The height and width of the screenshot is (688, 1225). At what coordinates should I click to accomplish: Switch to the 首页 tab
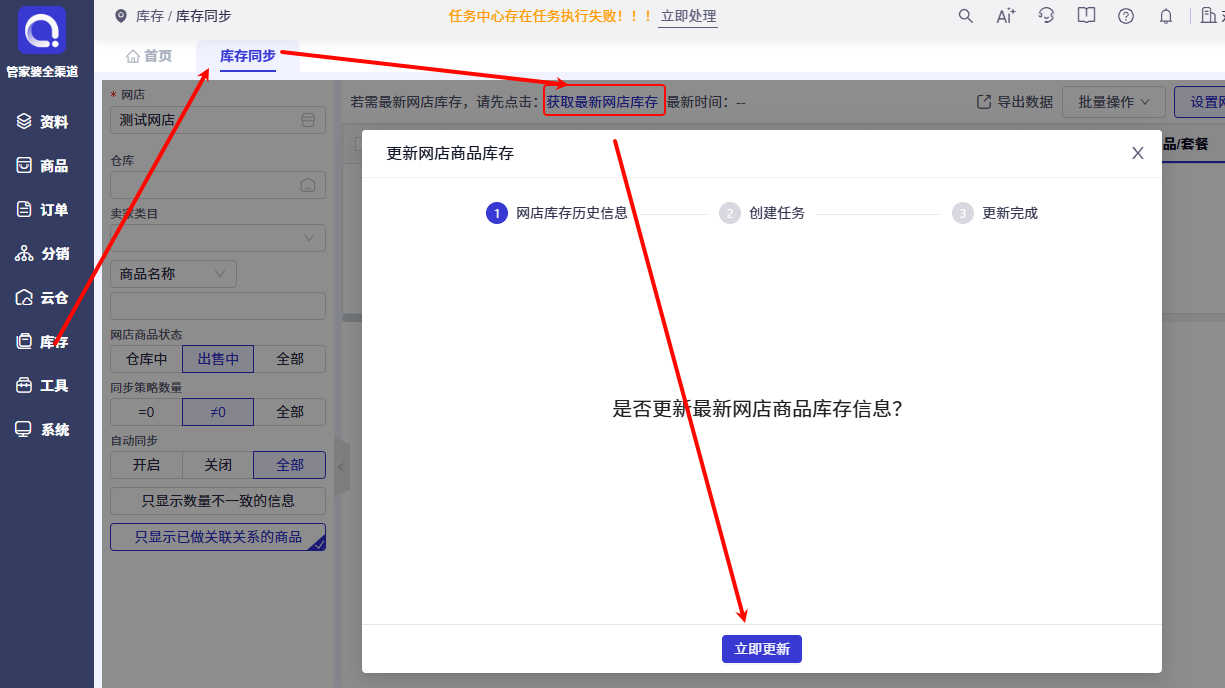pyautogui.click(x=149, y=56)
